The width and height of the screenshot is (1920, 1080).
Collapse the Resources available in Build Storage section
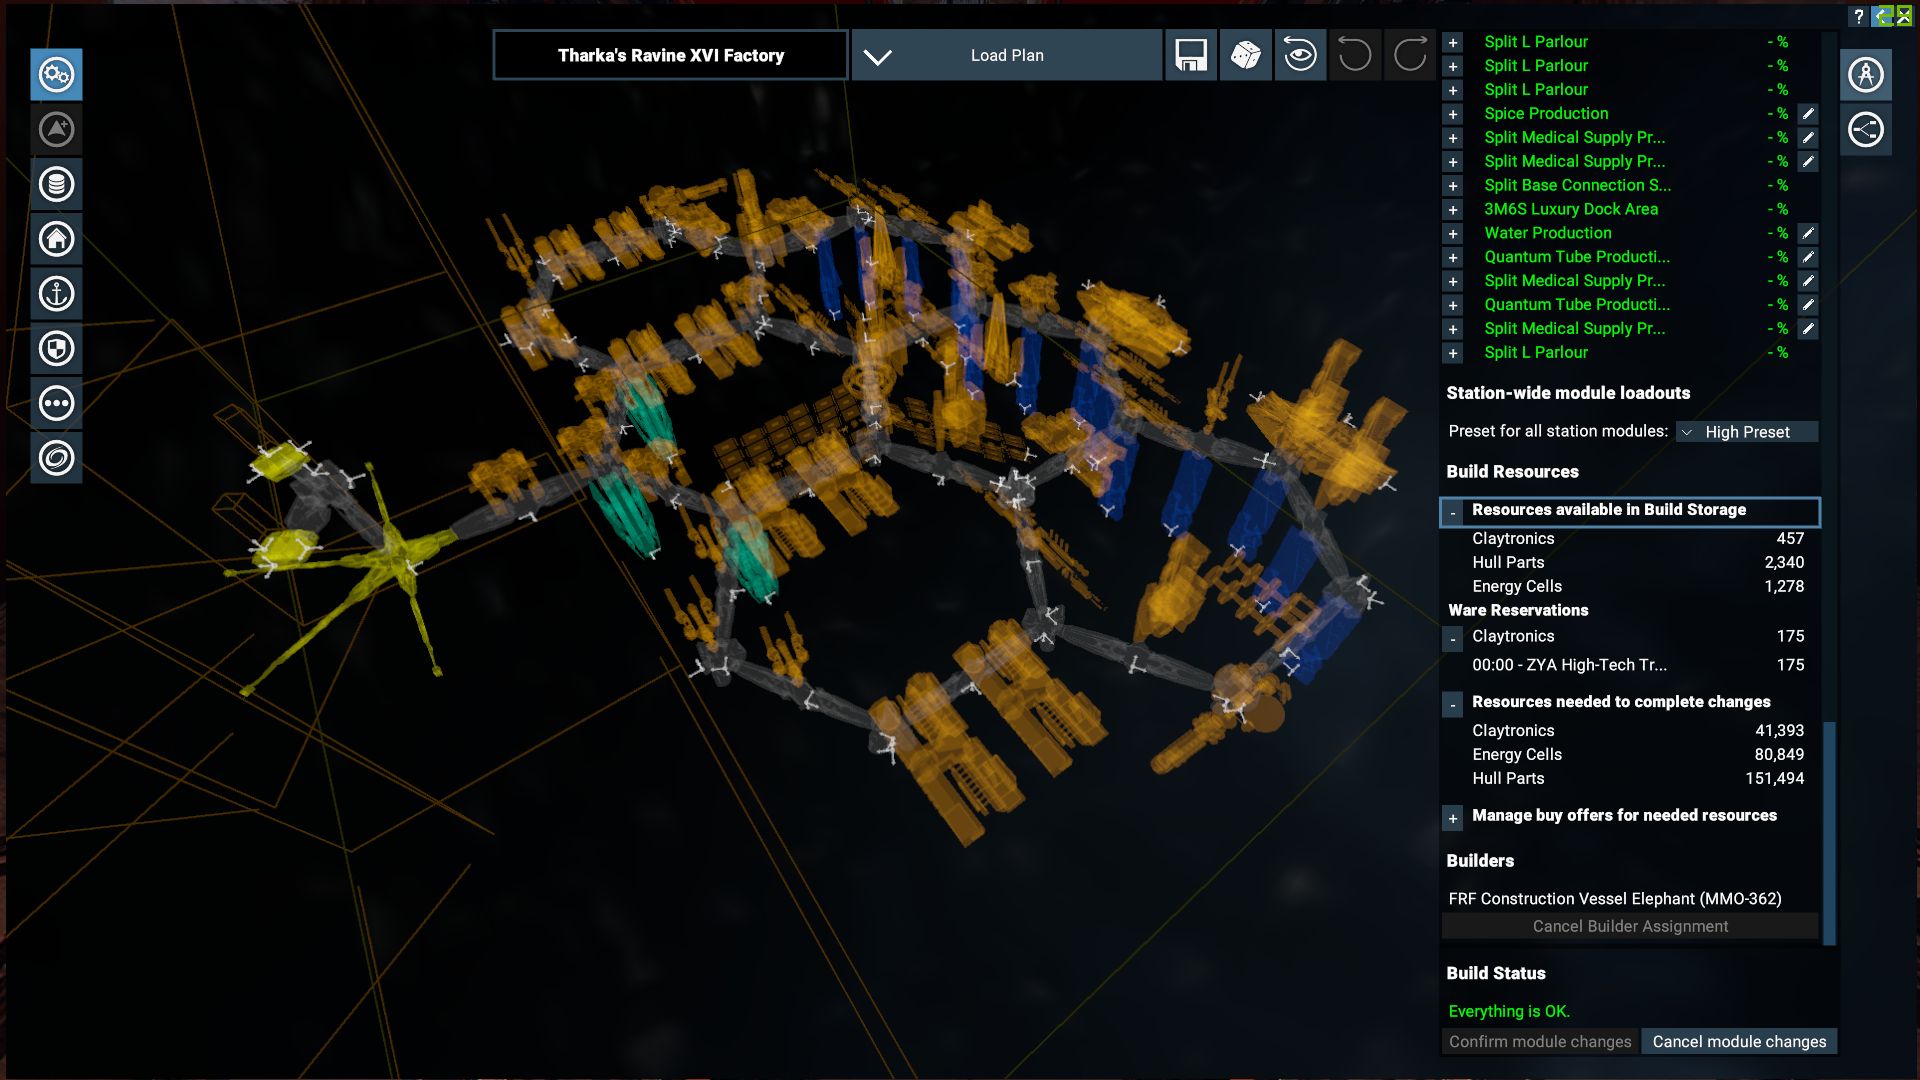coord(1453,511)
